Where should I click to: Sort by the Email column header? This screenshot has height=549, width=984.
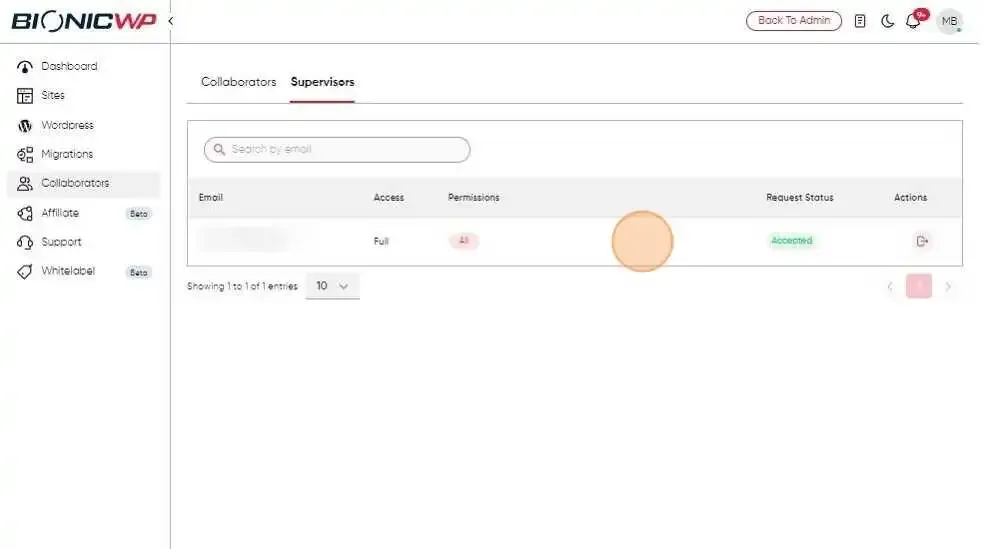click(x=211, y=197)
